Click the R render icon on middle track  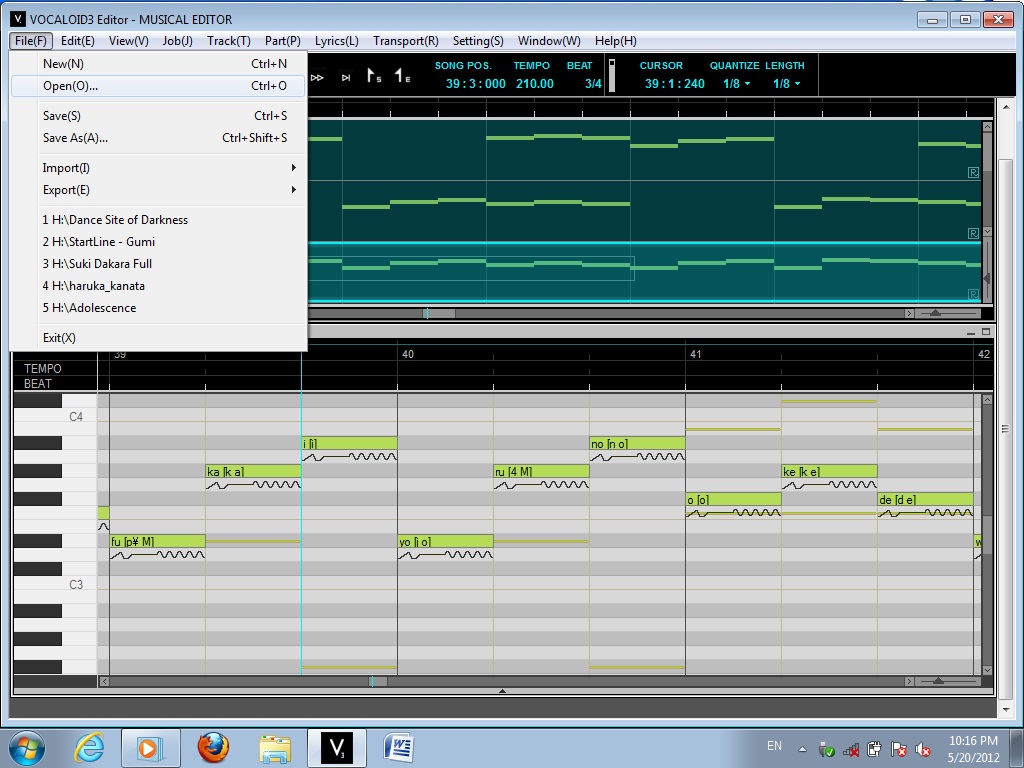[x=973, y=233]
